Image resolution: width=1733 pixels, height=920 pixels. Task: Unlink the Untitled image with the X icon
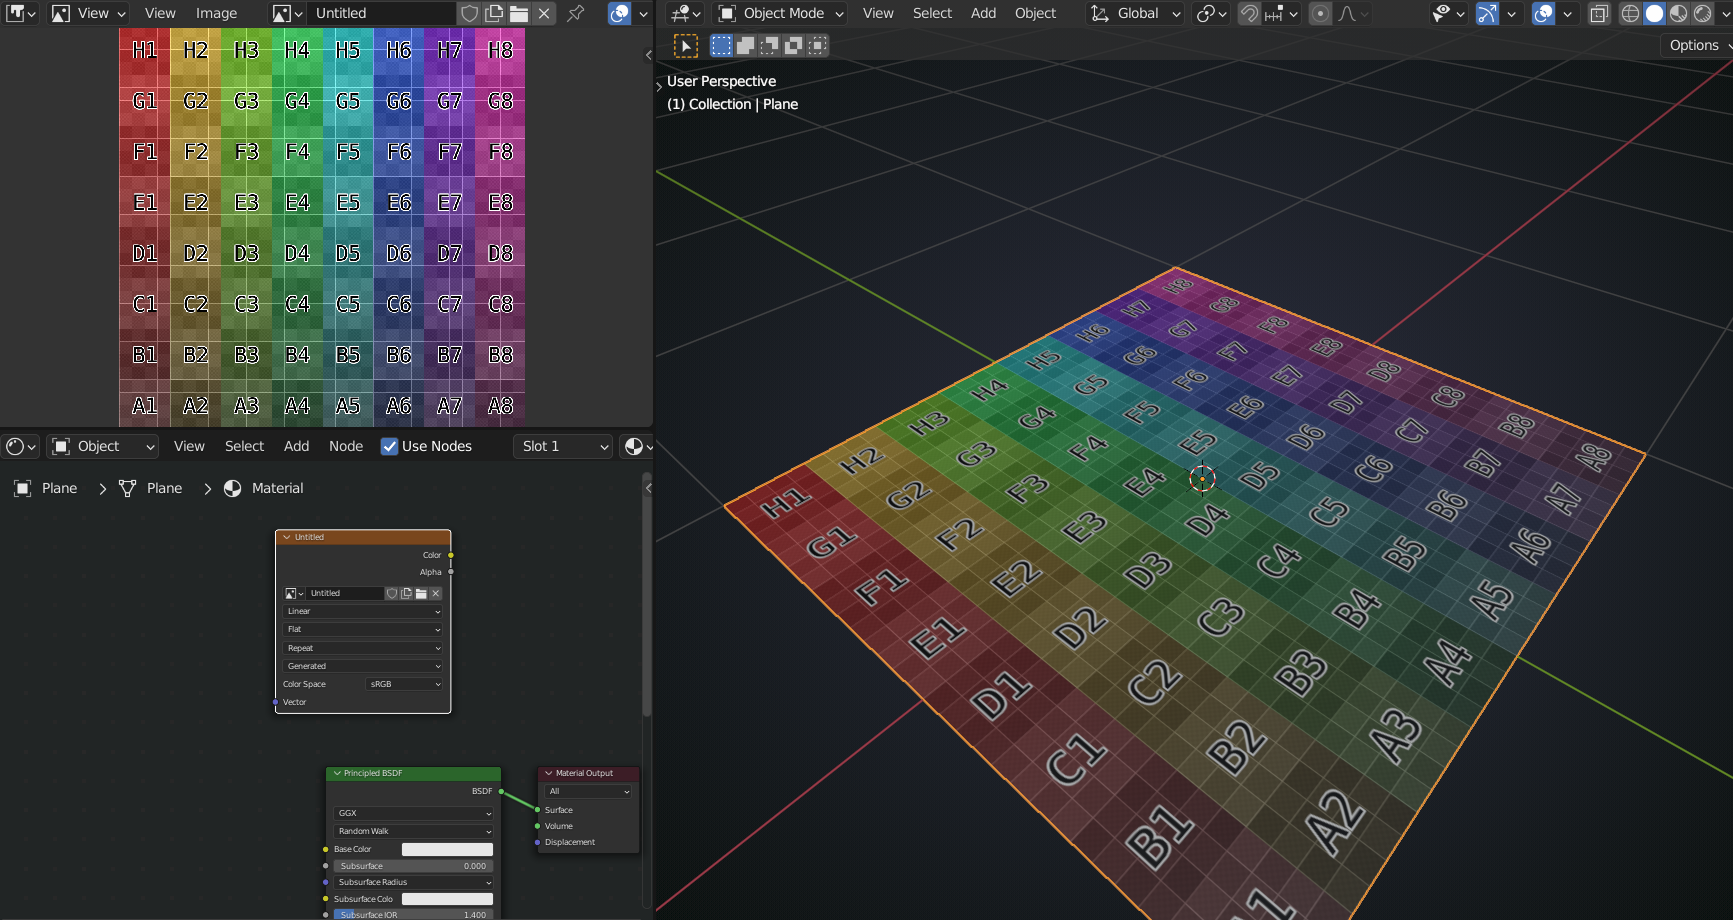(543, 14)
